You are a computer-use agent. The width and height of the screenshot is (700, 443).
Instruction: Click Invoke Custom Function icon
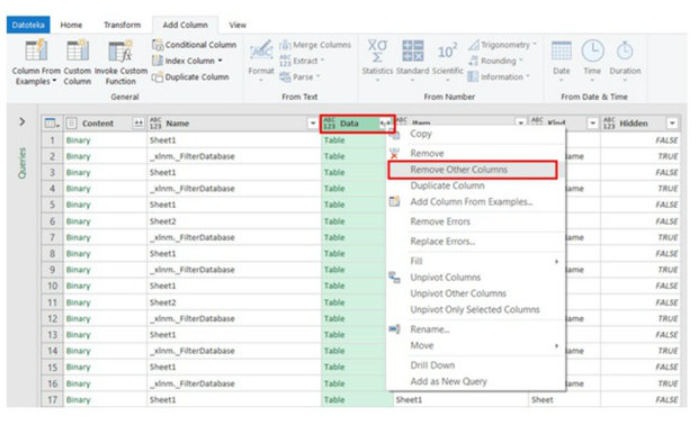click(x=121, y=50)
